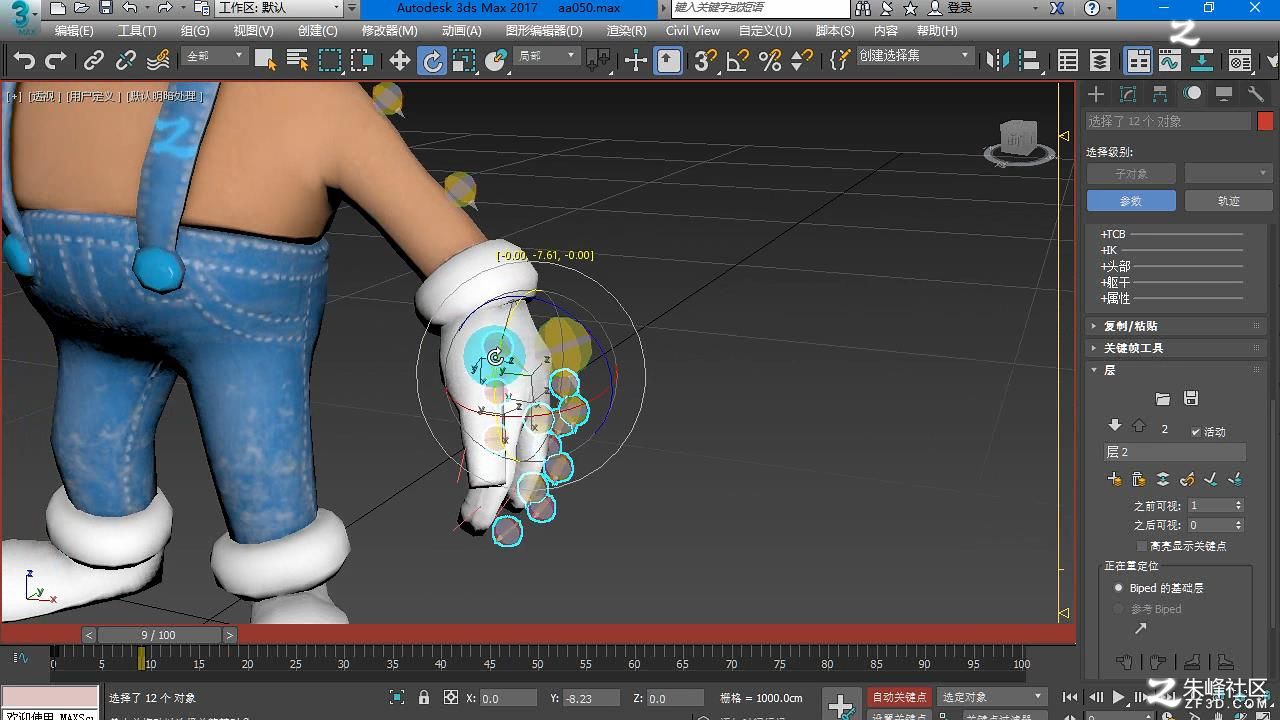Open the 修改器(M) menu

point(389,31)
